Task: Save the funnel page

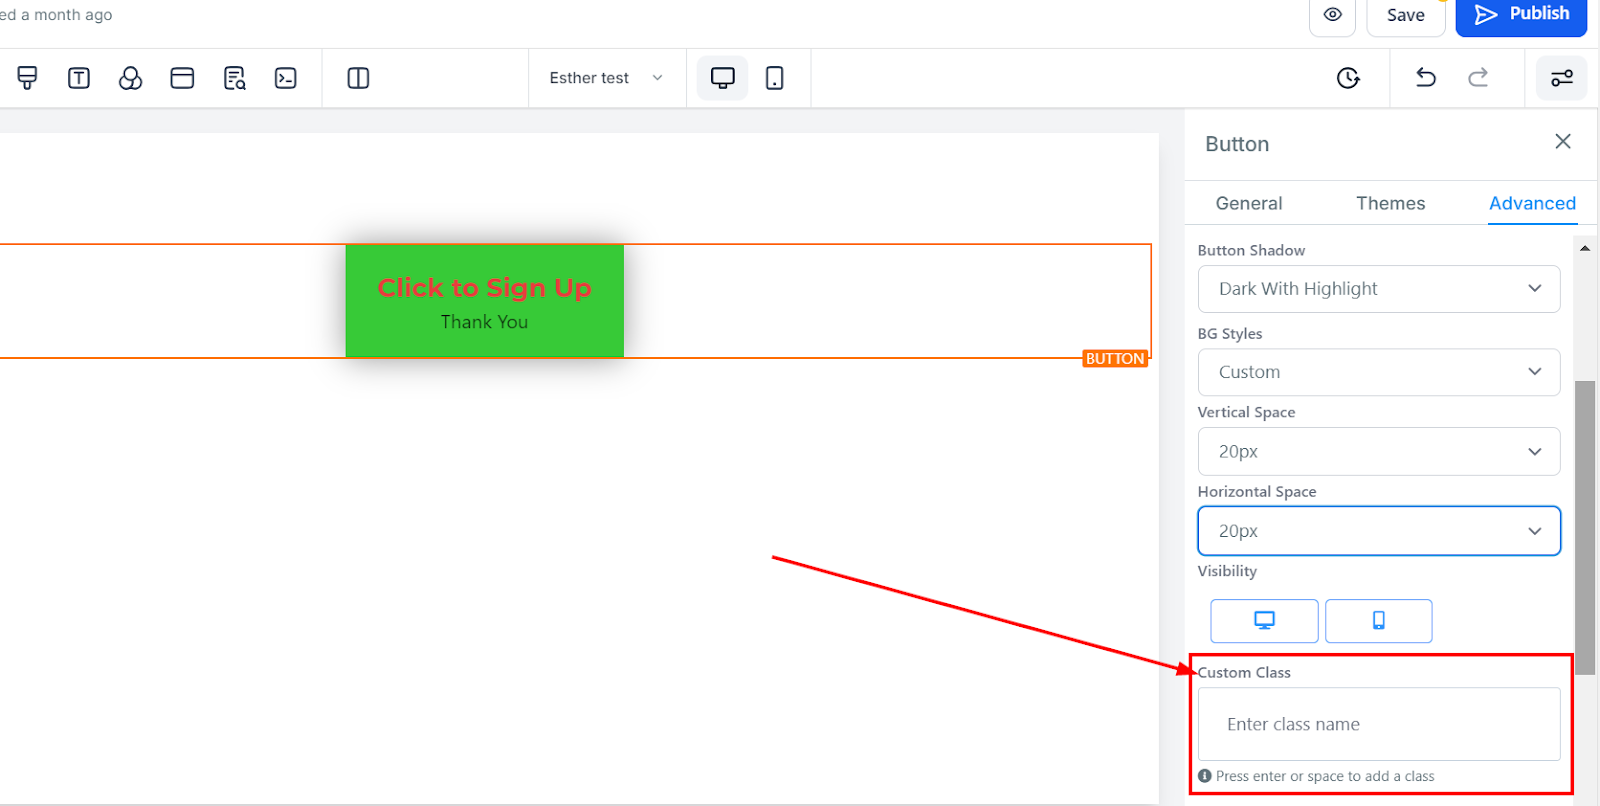Action: [1405, 15]
